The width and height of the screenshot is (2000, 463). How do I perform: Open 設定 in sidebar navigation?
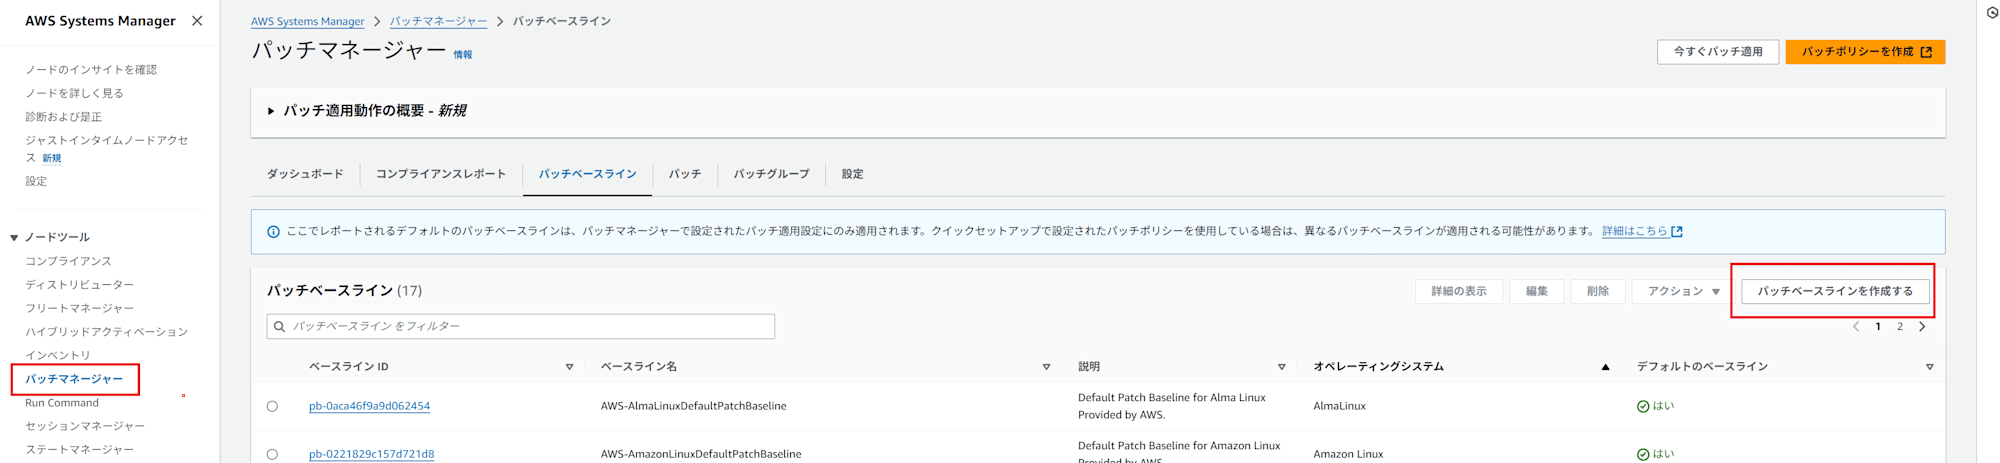tap(36, 181)
